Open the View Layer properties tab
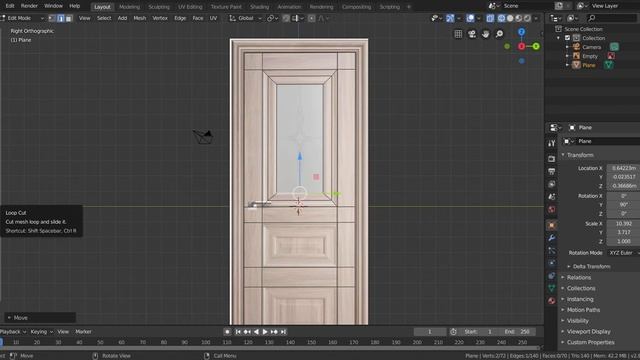 (551, 184)
